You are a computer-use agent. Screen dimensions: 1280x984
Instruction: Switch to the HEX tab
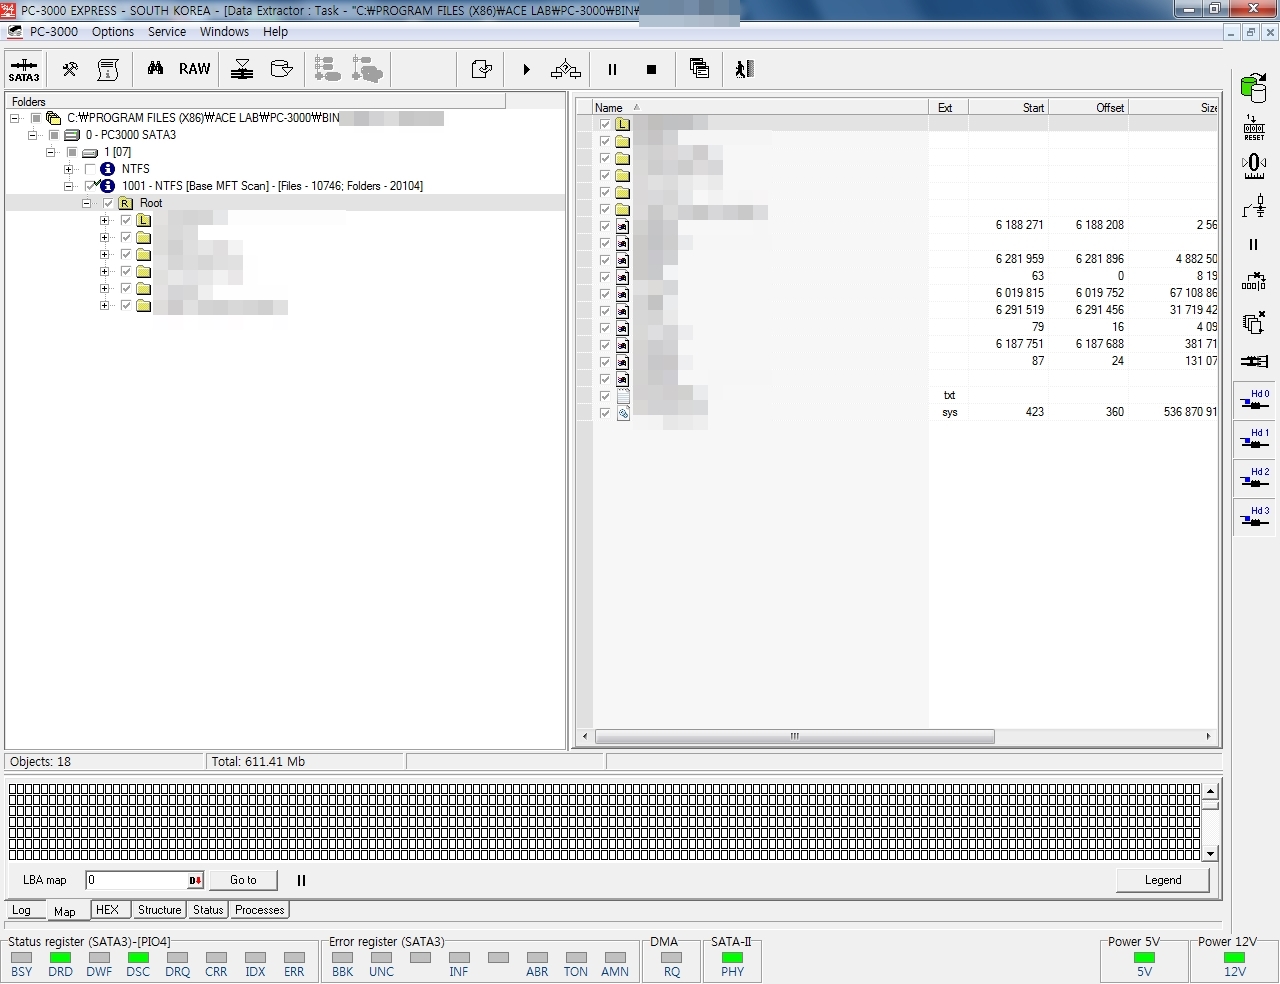pos(107,910)
